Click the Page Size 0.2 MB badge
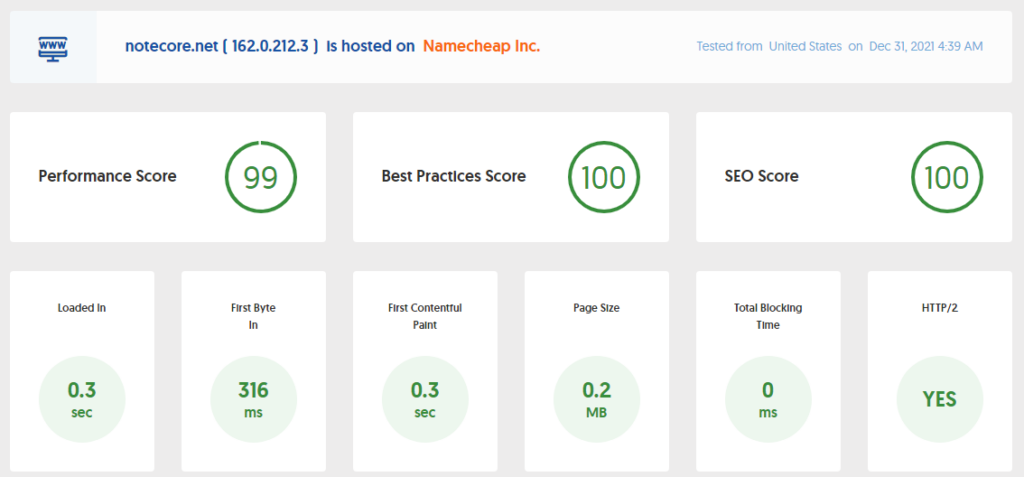 [596, 399]
